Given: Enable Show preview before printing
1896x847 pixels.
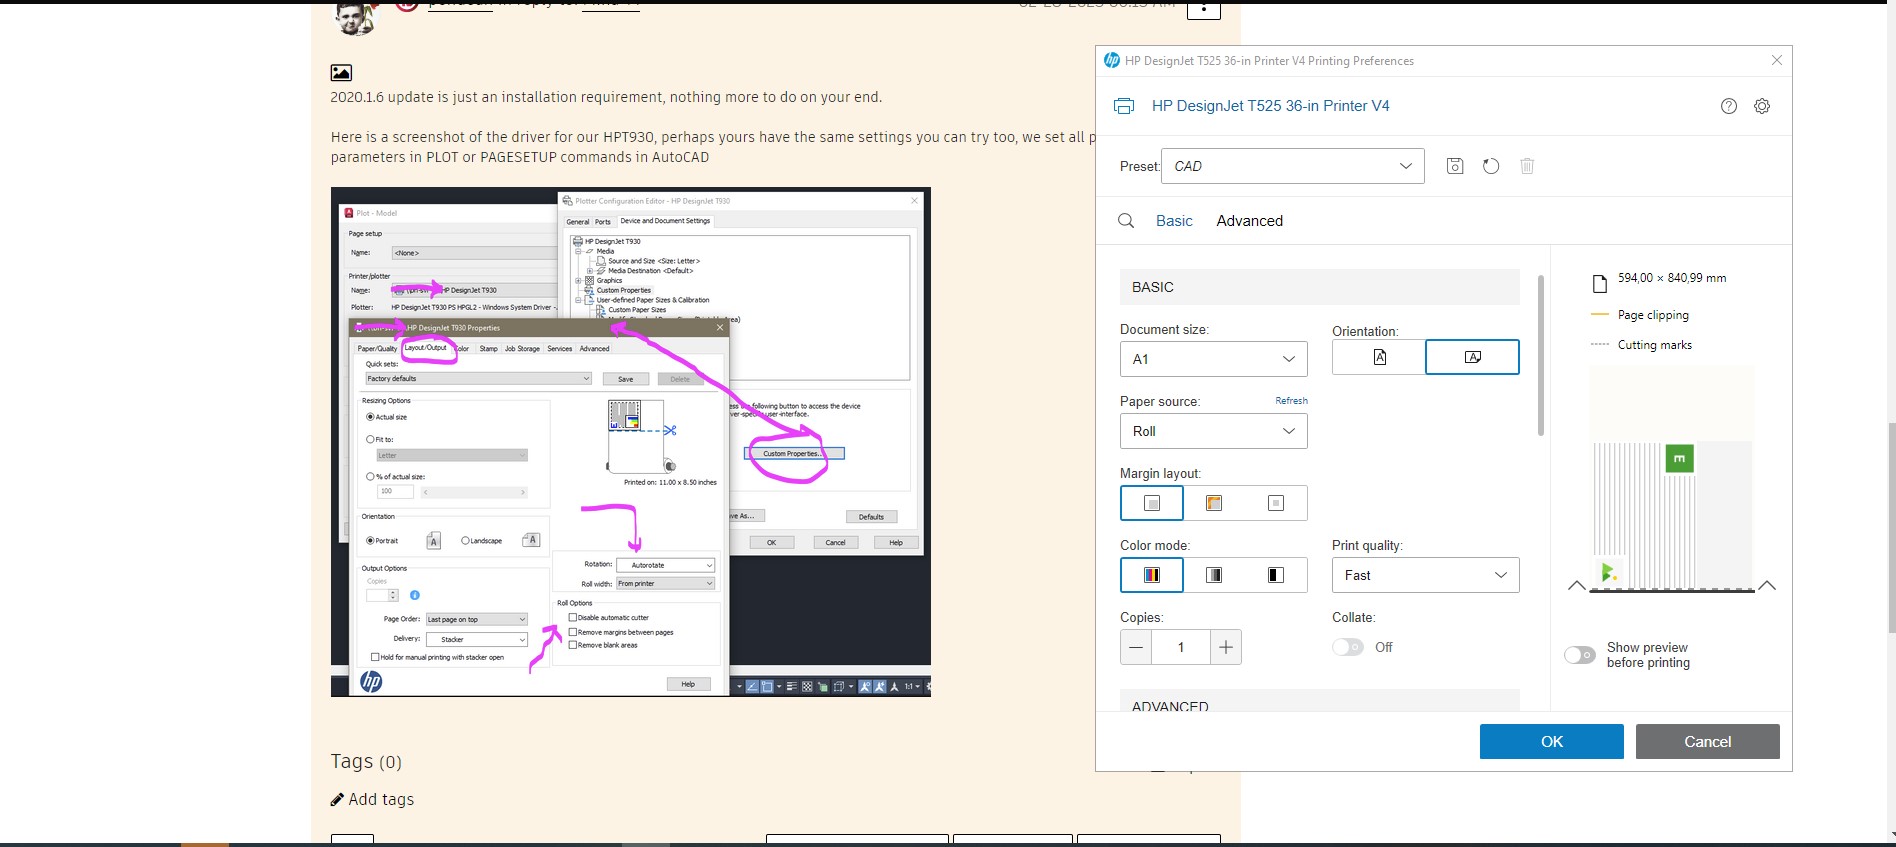Looking at the screenshot, I should point(1579,655).
